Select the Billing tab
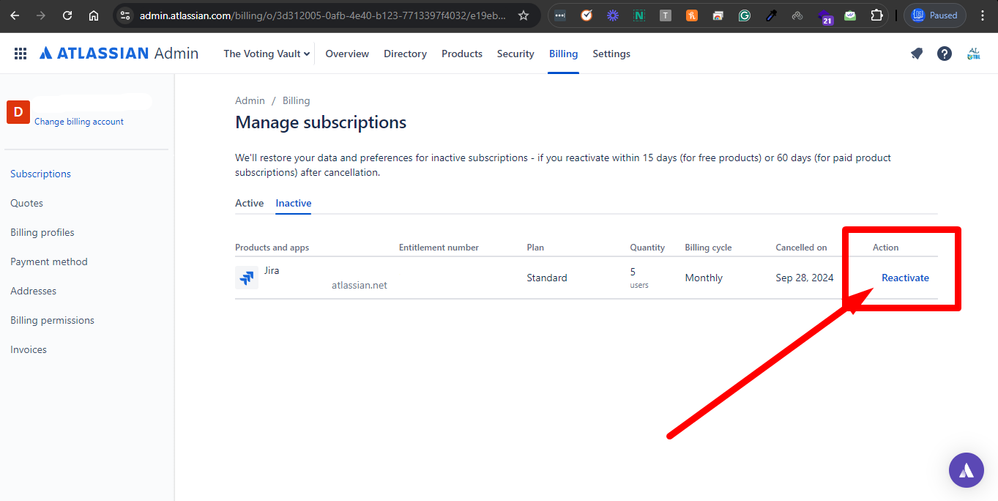 pyautogui.click(x=563, y=53)
